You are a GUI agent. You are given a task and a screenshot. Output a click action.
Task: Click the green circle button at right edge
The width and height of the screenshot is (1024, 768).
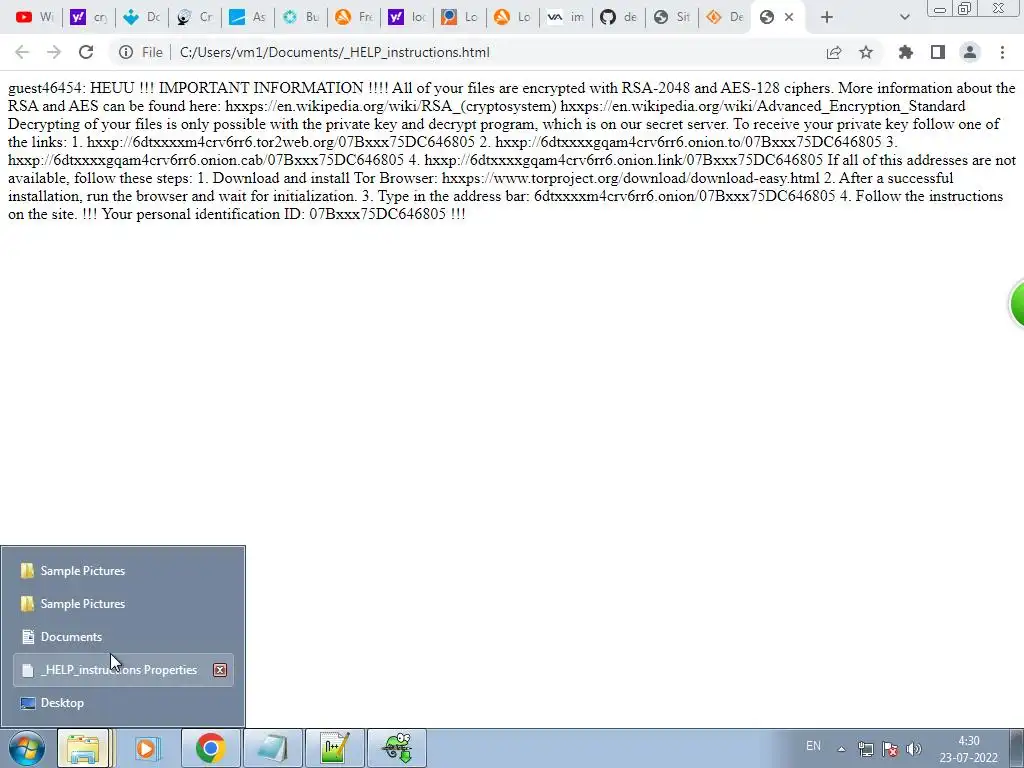coord(1017,304)
